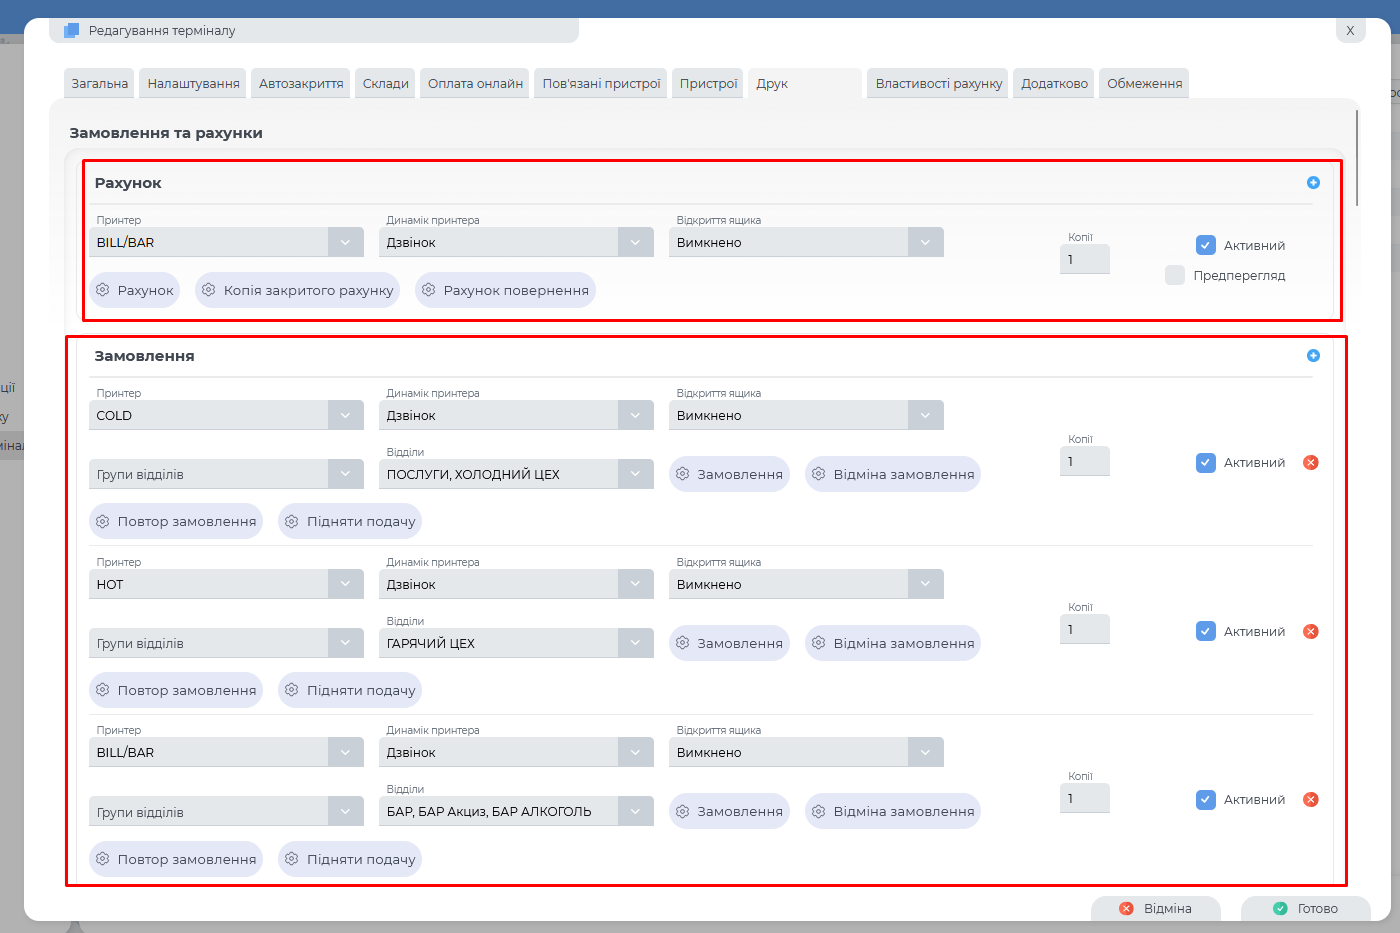
Task: Expand the BILL/BAR printer dropdown in Рахунок
Action: pos(345,242)
